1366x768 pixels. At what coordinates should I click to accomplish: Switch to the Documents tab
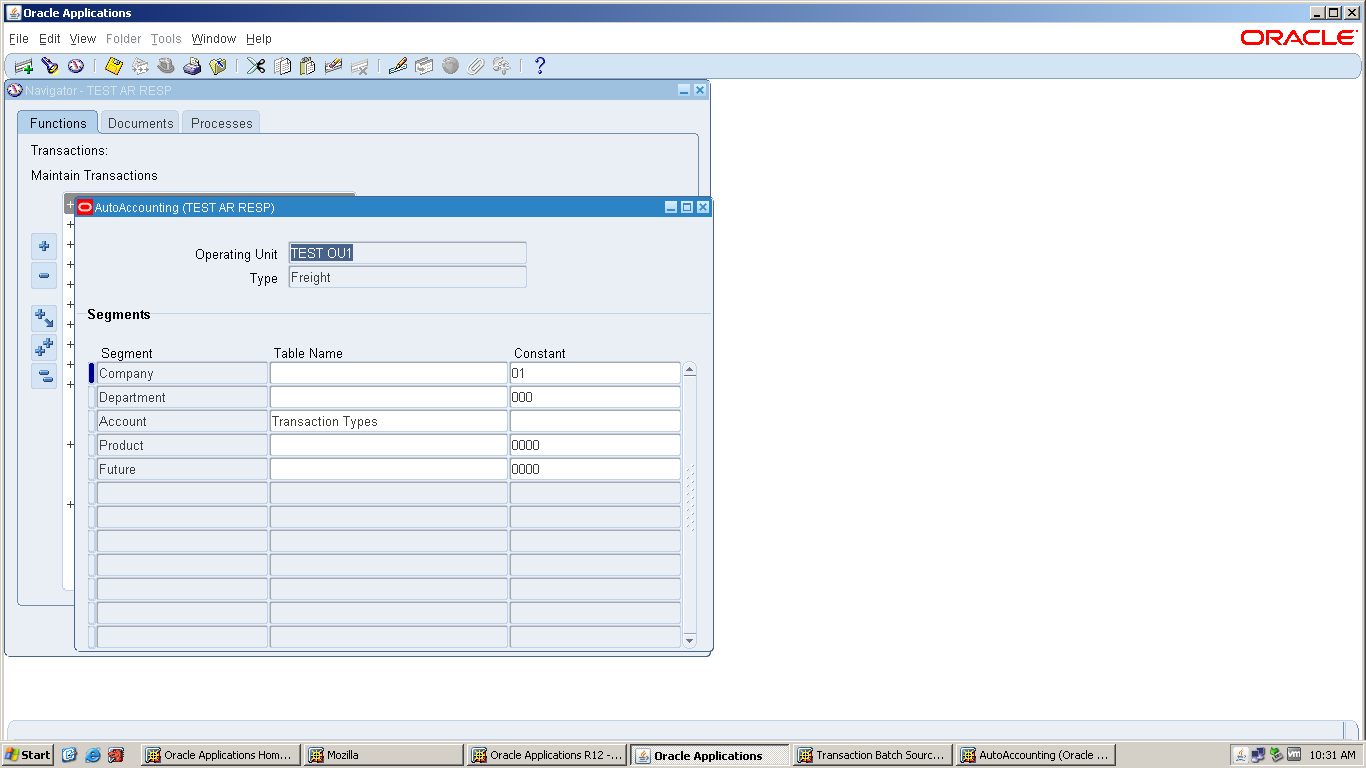(x=139, y=122)
